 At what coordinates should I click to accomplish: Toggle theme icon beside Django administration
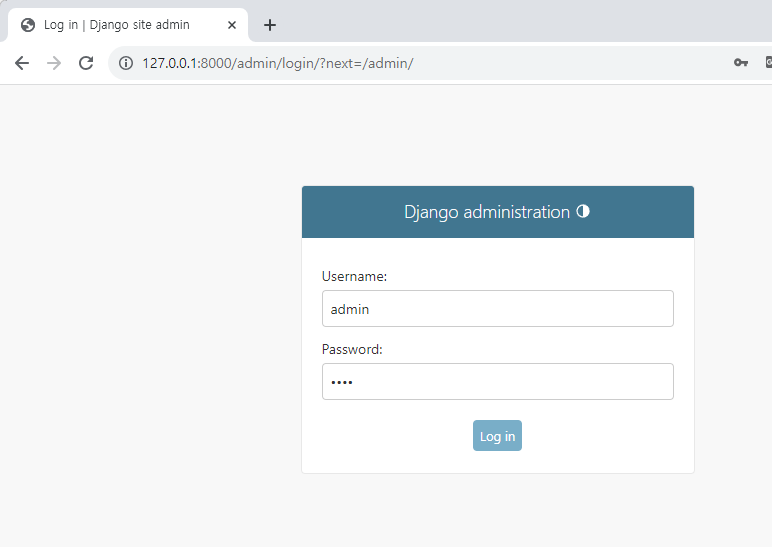click(x=583, y=211)
